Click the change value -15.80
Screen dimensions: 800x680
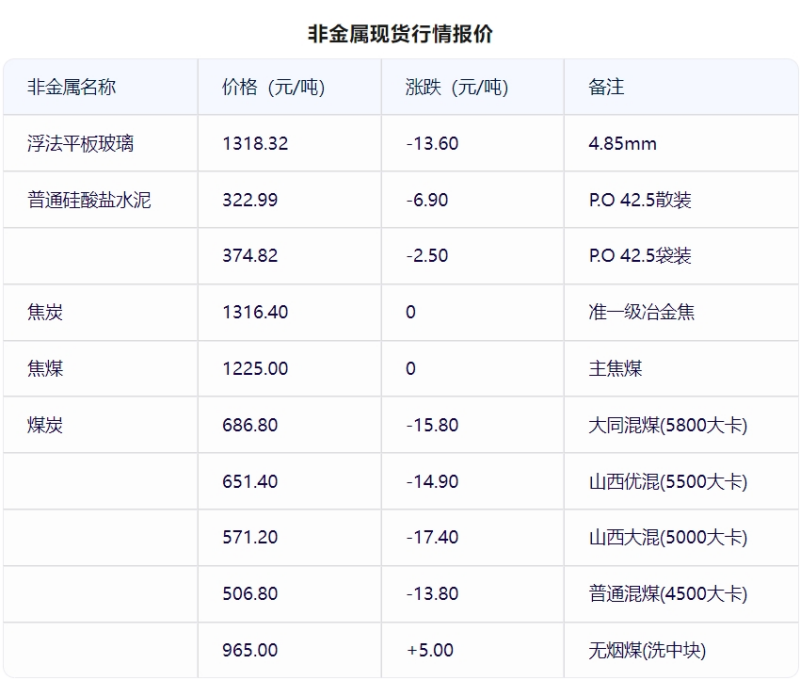(x=432, y=425)
